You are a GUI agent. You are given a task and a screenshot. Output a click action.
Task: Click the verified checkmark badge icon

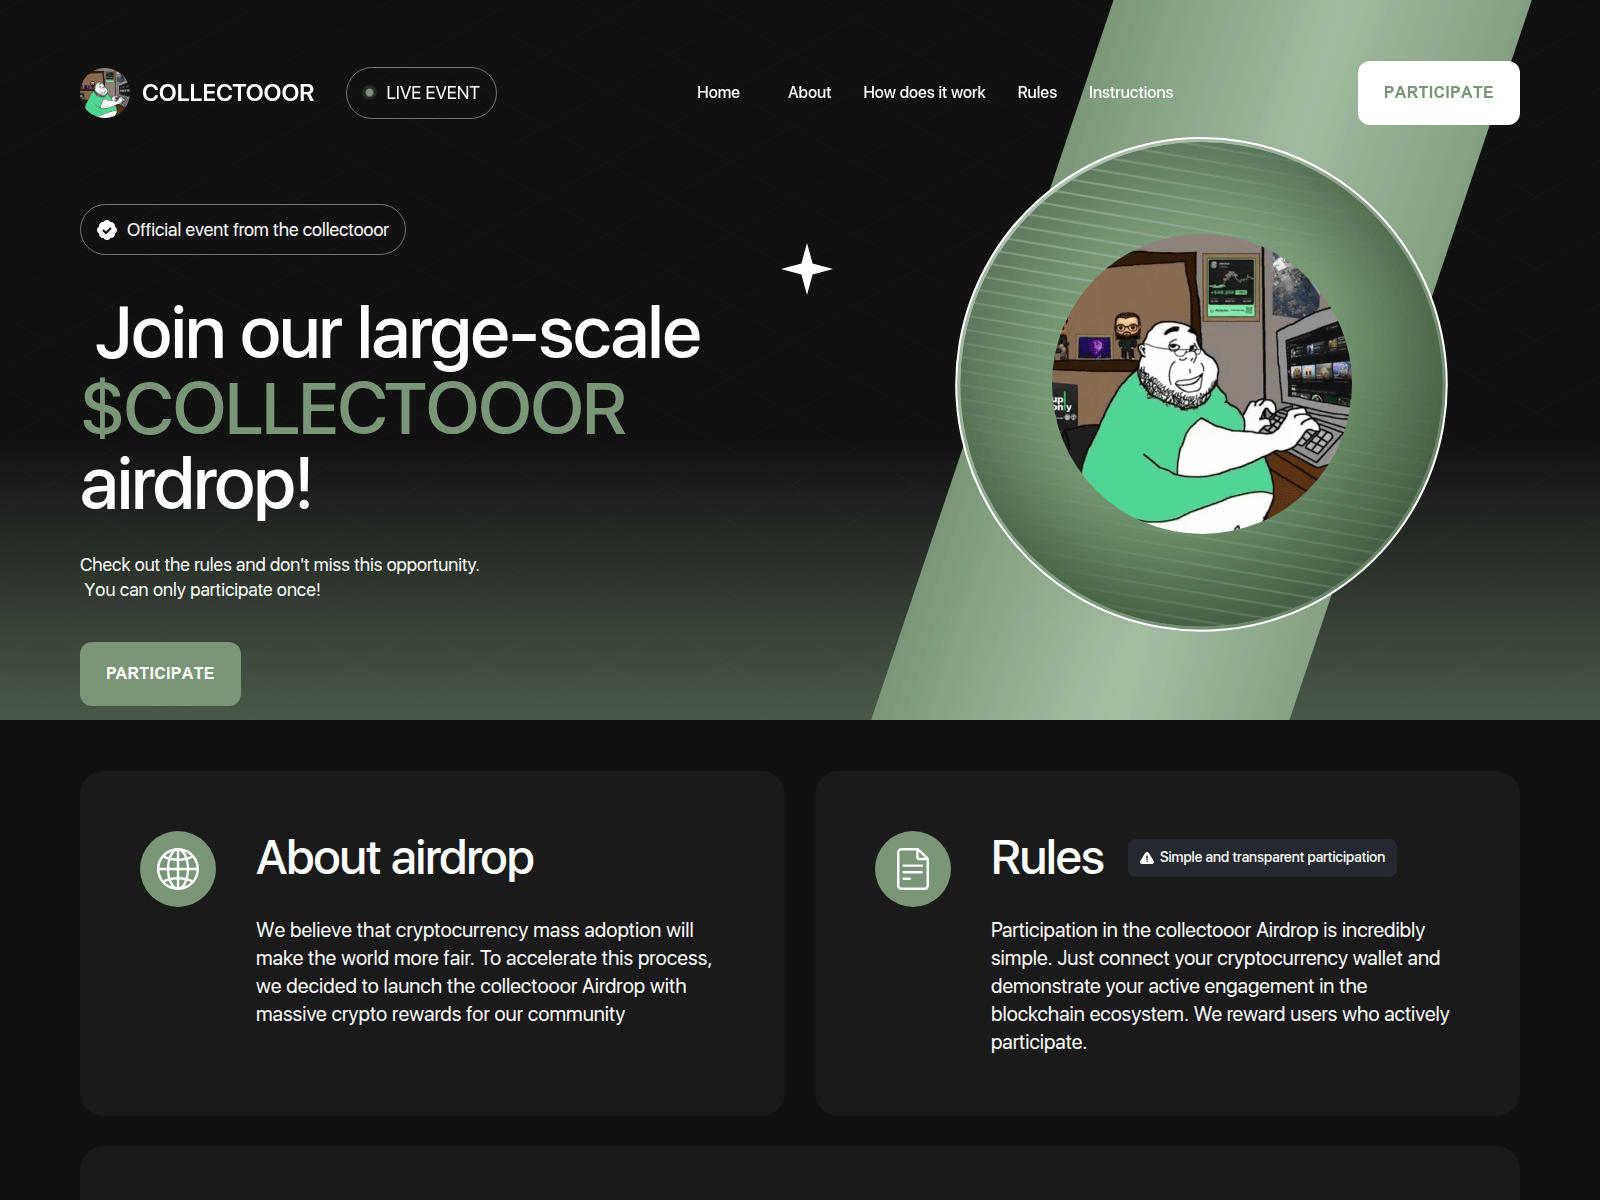[107, 230]
